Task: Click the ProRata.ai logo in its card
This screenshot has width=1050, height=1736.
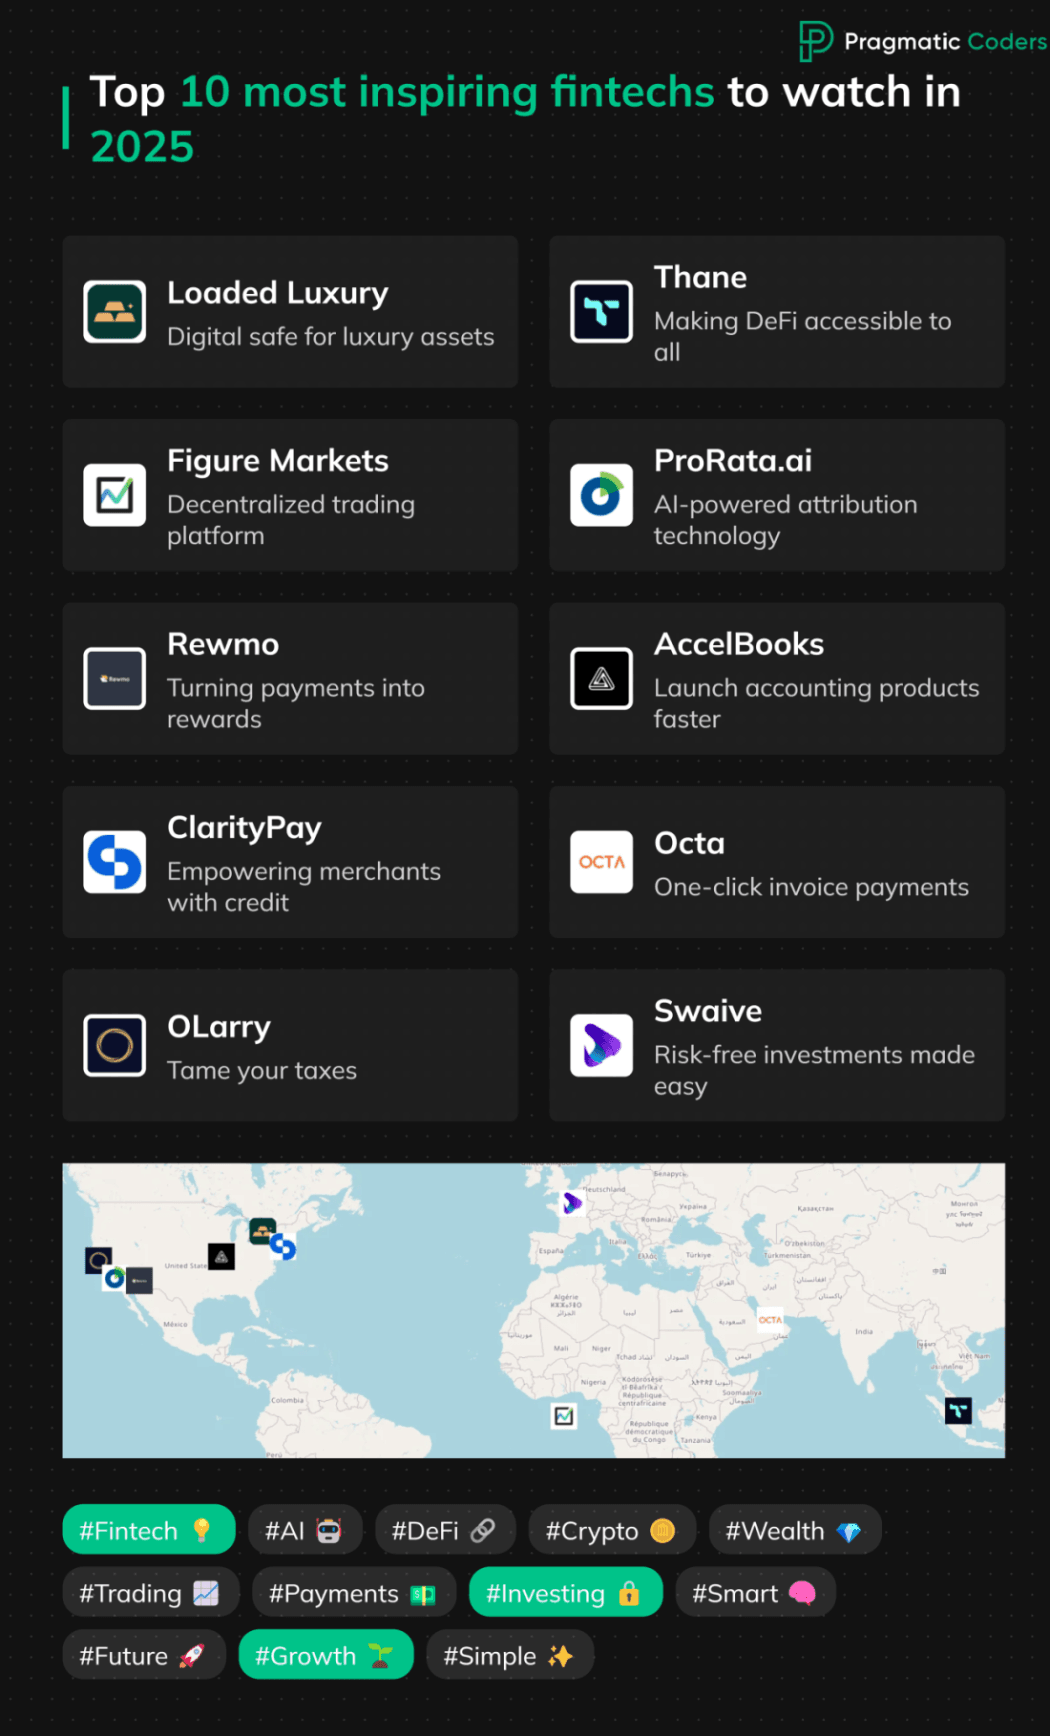Action: coord(601,495)
